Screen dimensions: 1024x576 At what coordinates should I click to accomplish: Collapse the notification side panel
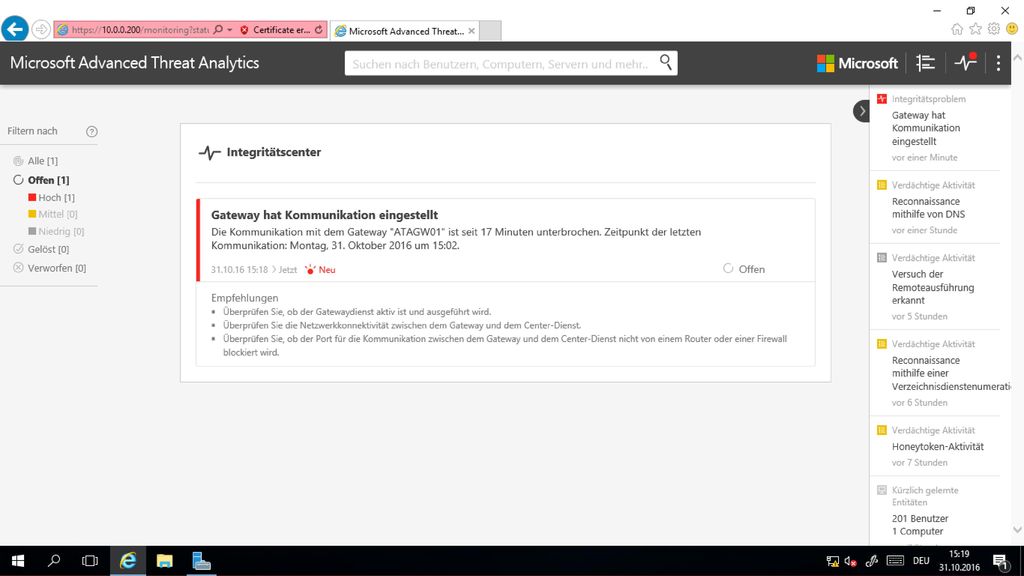[x=861, y=111]
